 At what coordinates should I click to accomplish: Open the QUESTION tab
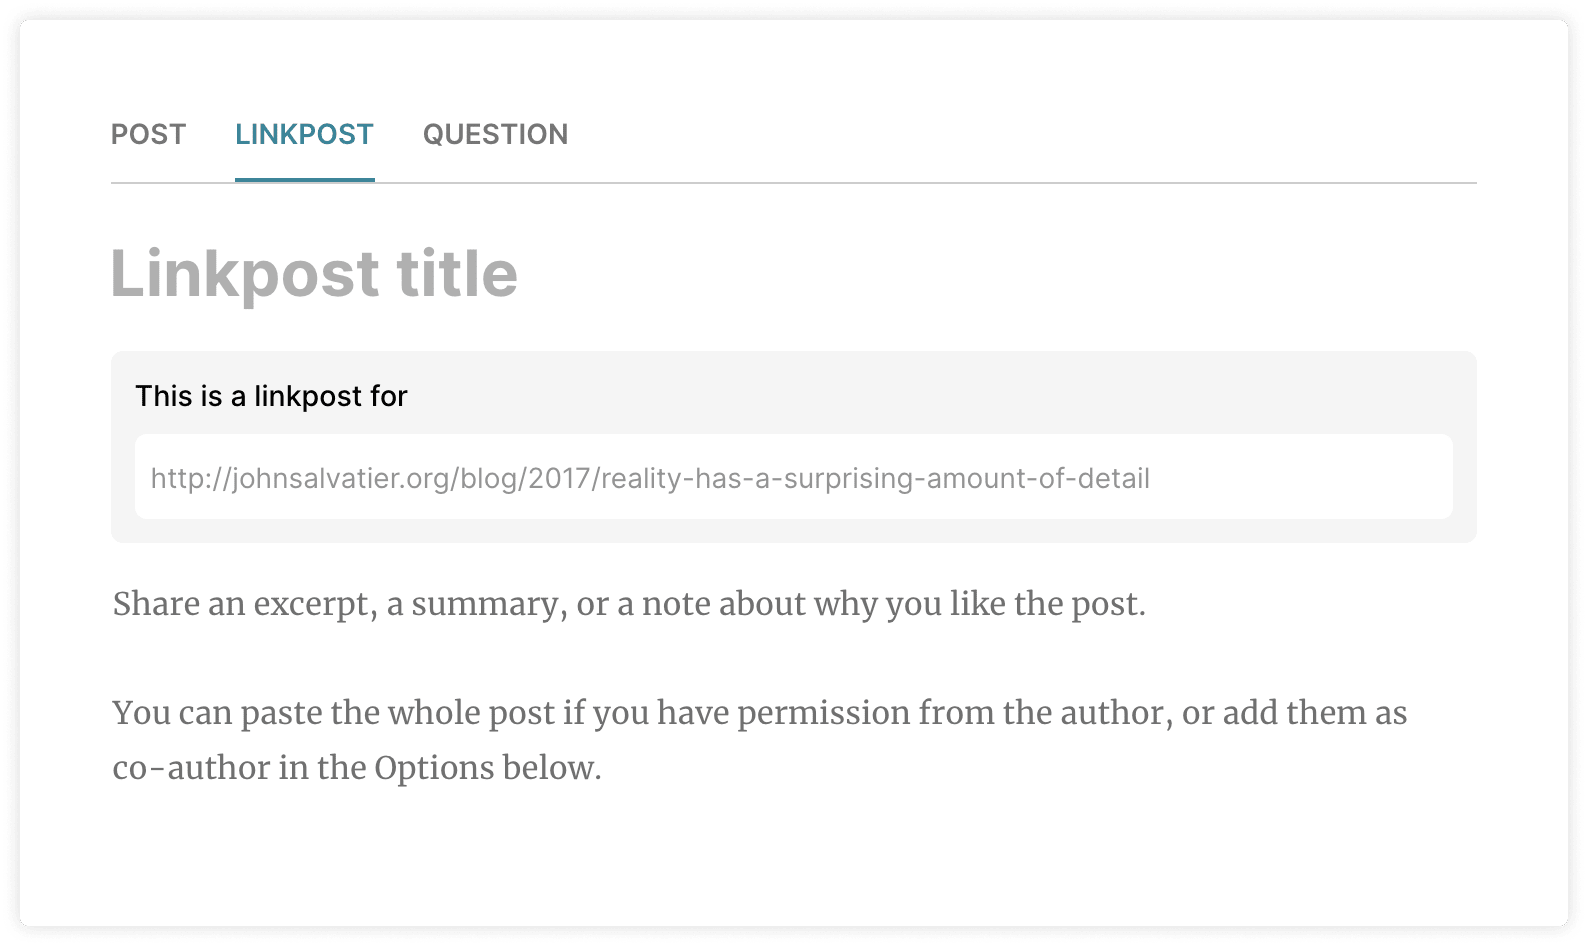pos(495,134)
